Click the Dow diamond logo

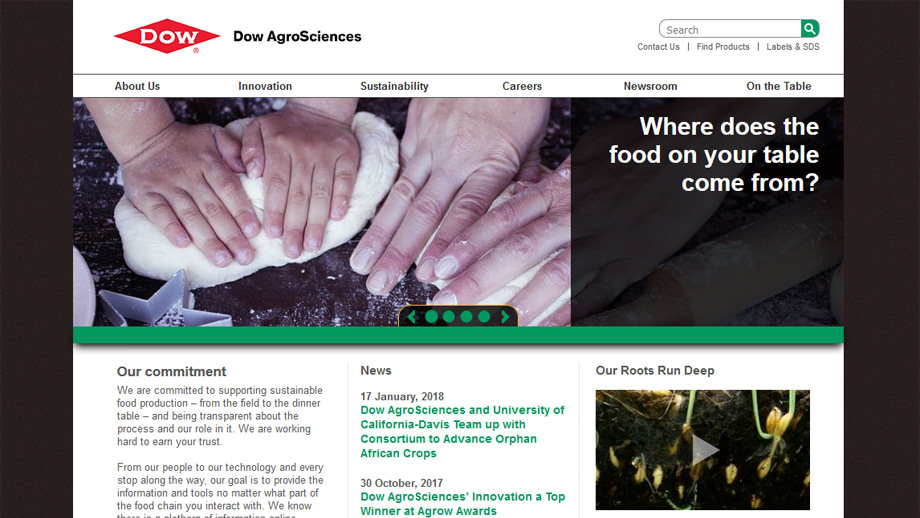(167, 36)
